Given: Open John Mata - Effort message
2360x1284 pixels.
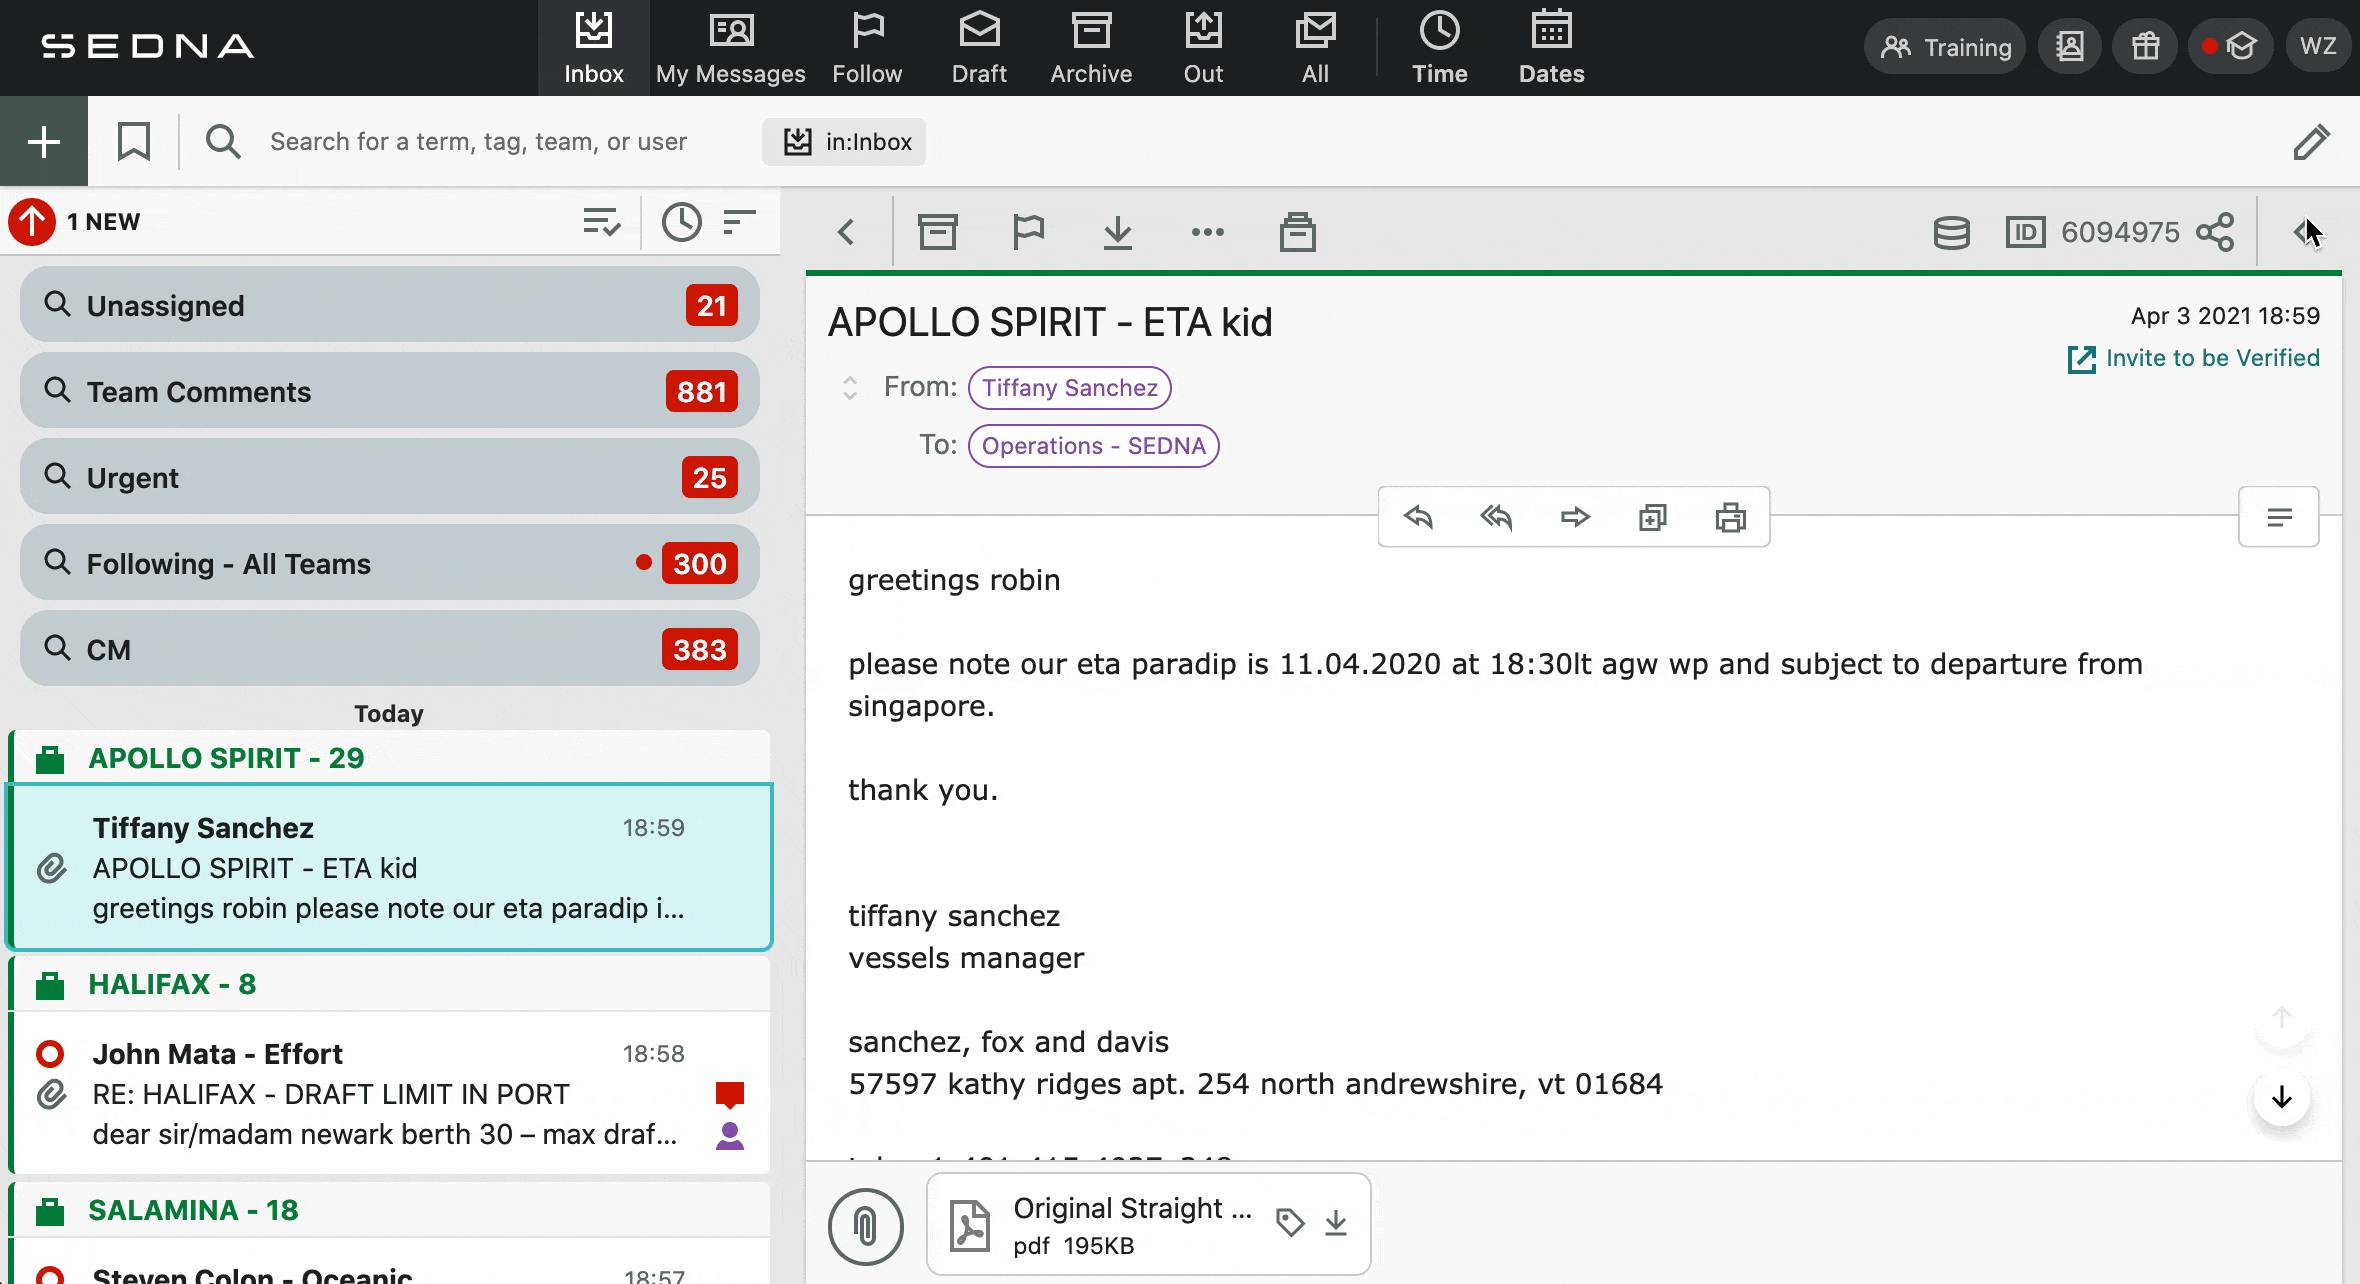Looking at the screenshot, I should pyautogui.click(x=390, y=1093).
